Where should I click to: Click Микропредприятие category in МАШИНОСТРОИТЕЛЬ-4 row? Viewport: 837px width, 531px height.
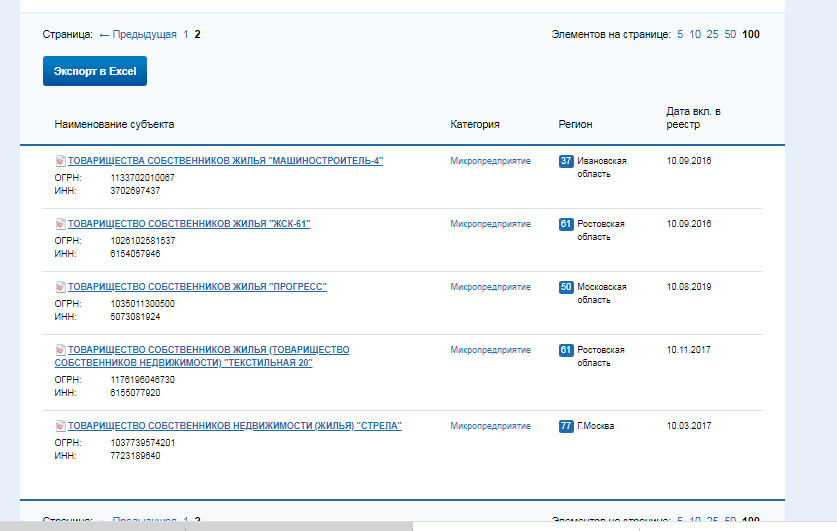click(491, 161)
